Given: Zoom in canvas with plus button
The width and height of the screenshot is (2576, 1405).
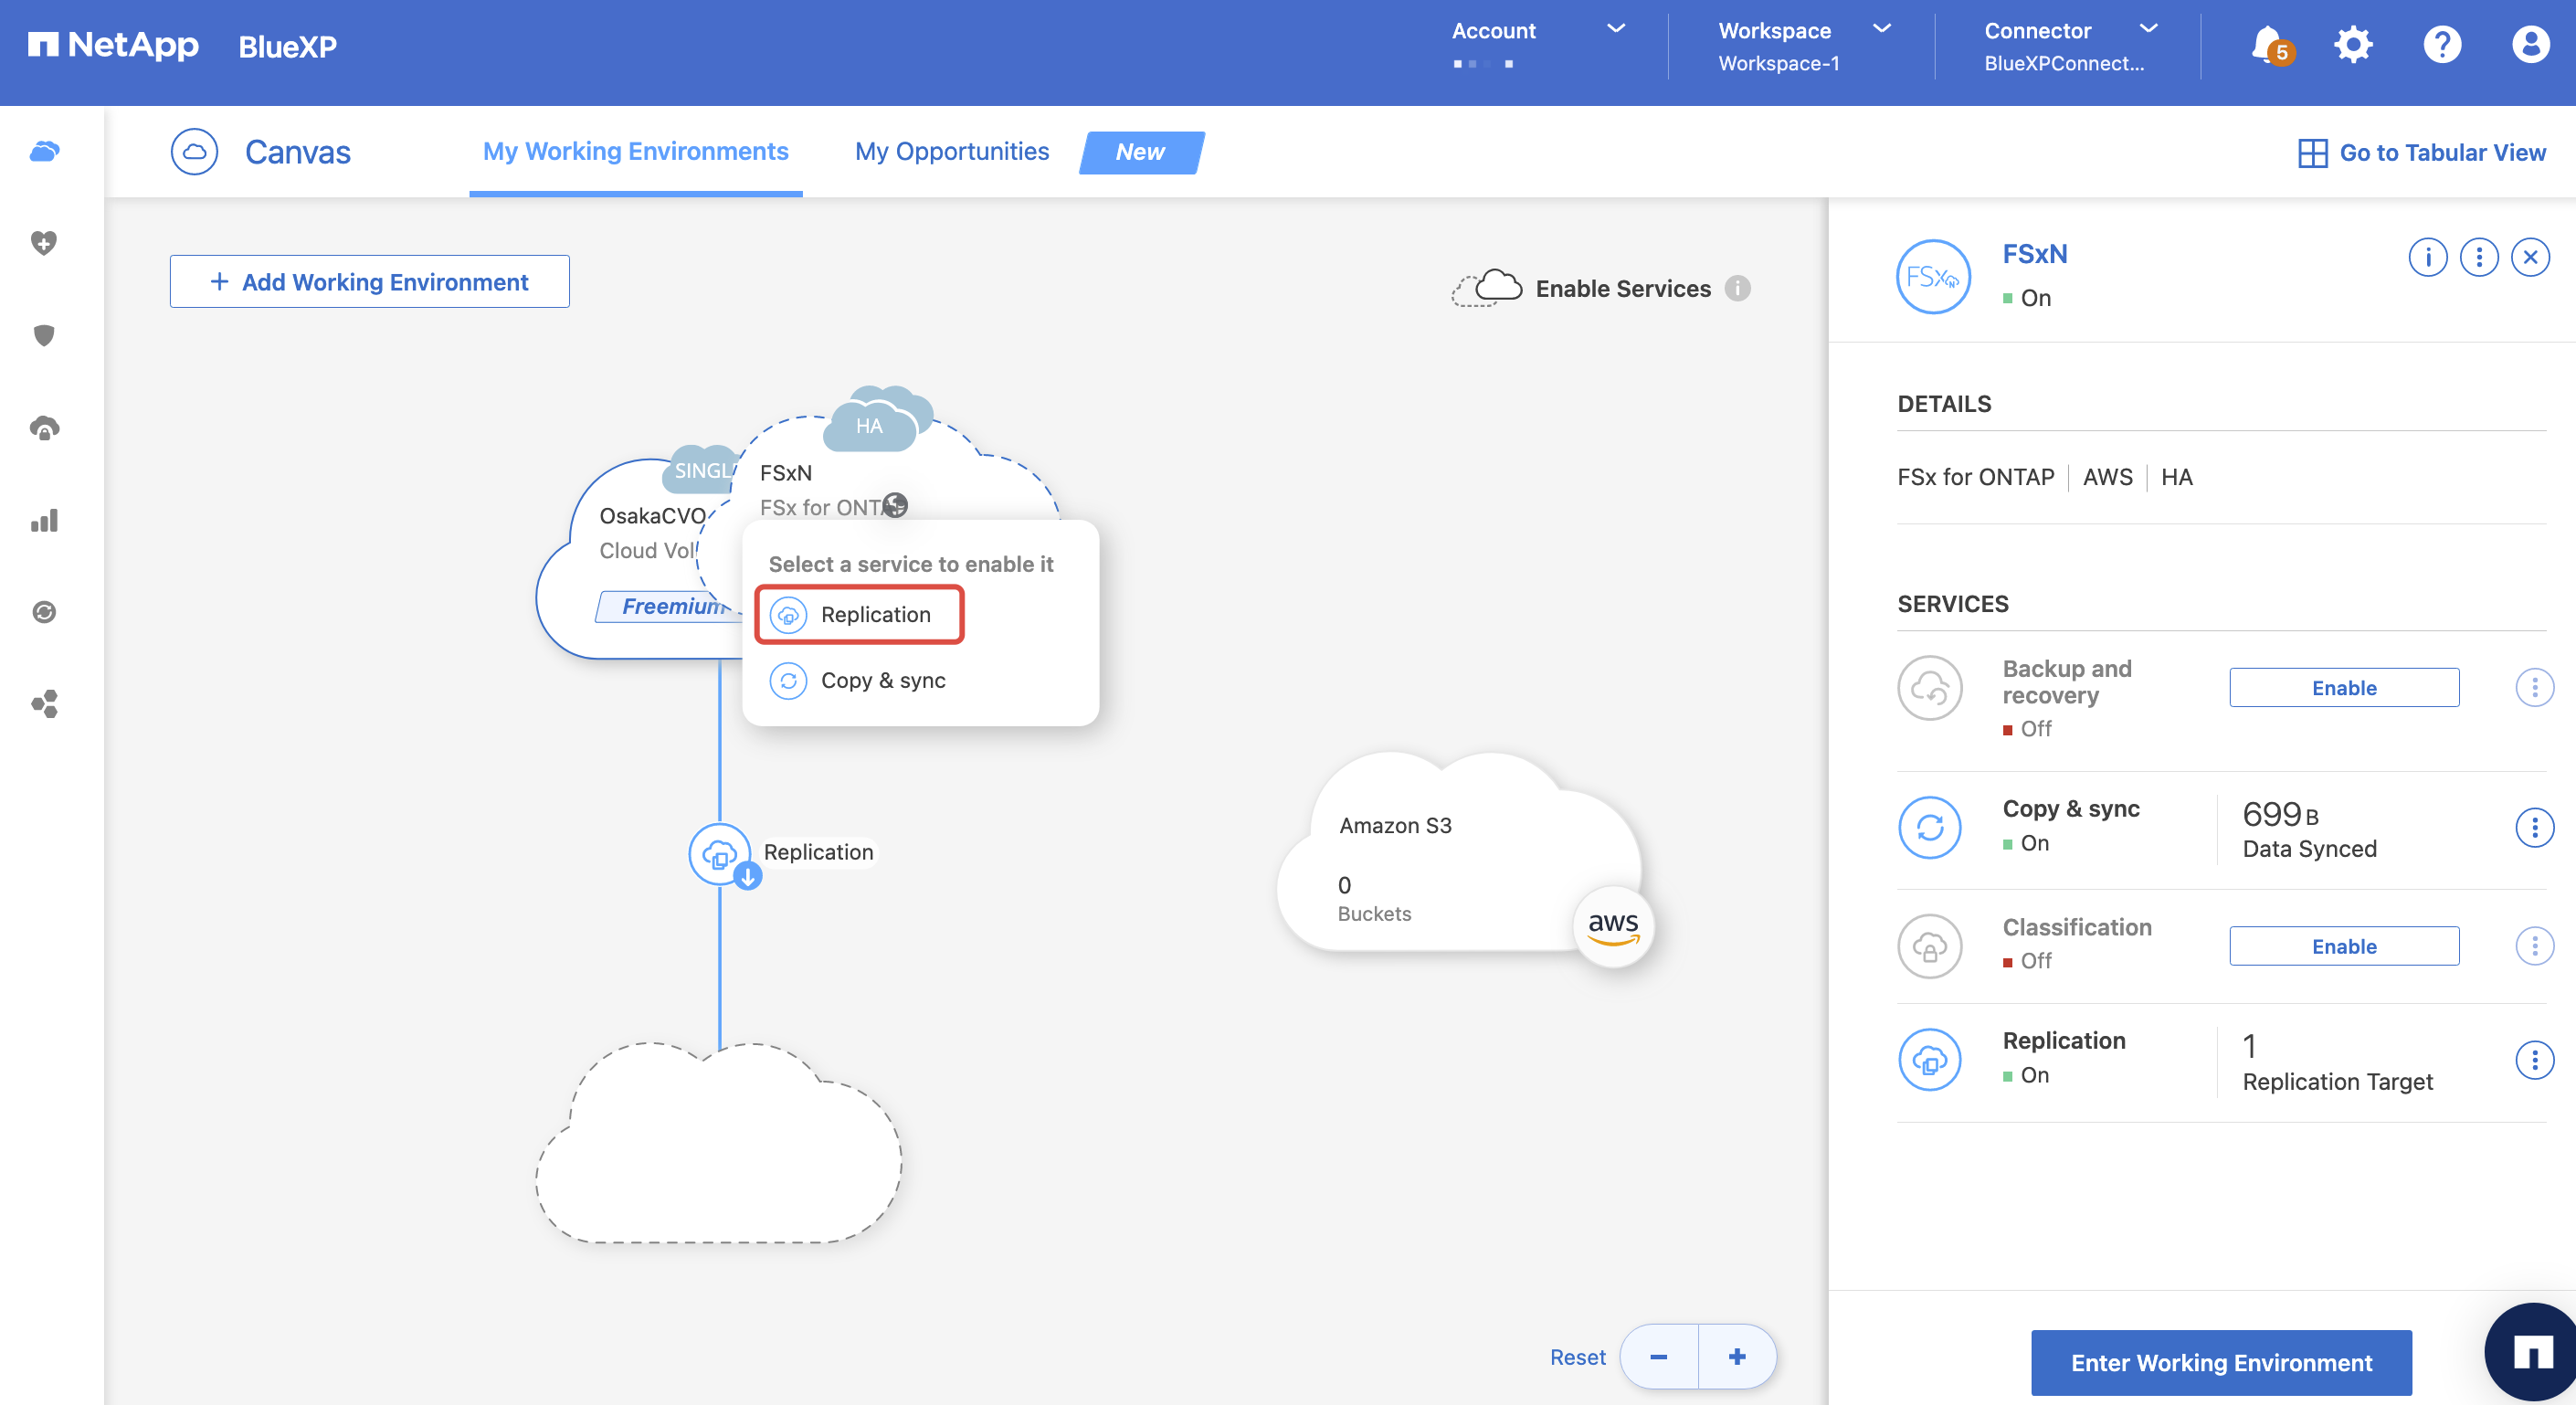Looking at the screenshot, I should [1736, 1357].
